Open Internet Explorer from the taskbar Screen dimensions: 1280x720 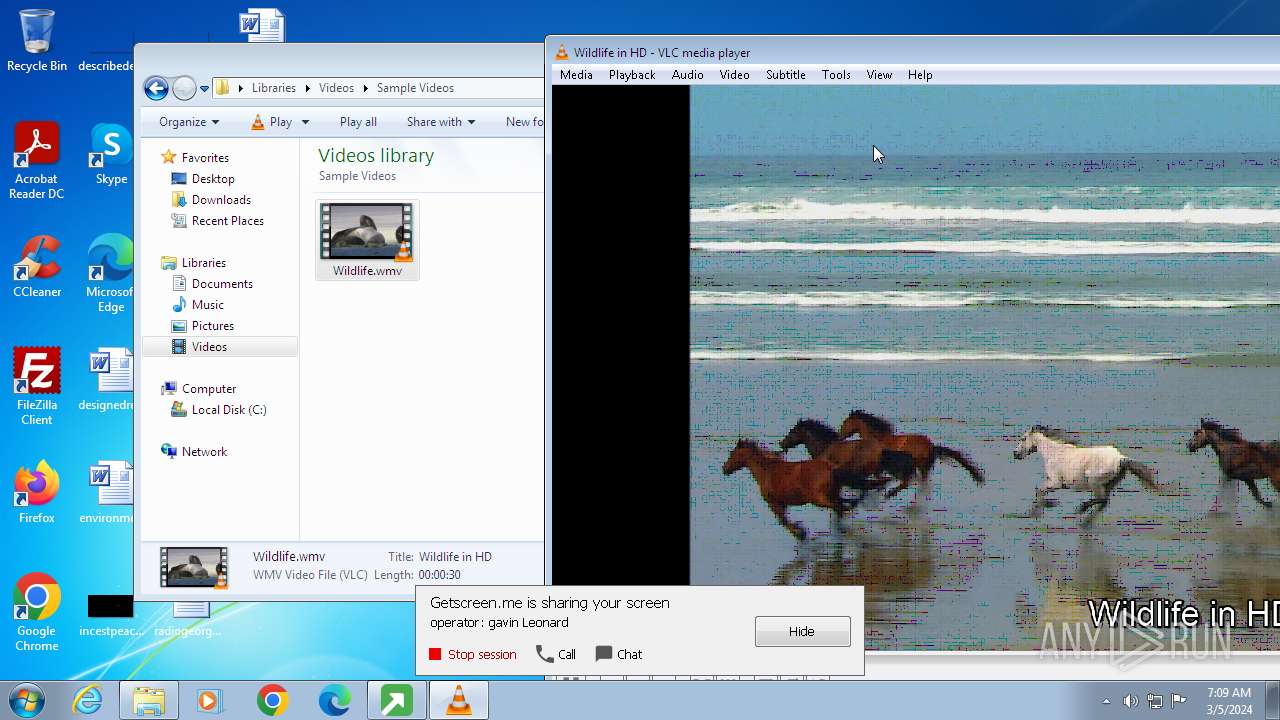point(87,700)
